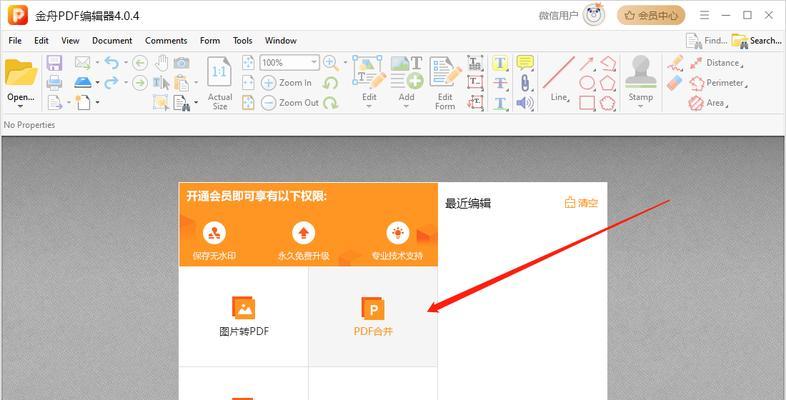Open the Document menu
The width and height of the screenshot is (786, 400).
(x=112, y=41)
